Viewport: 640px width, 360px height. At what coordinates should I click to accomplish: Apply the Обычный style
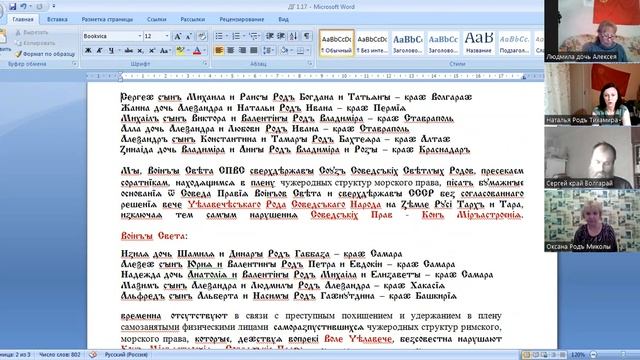coord(336,43)
